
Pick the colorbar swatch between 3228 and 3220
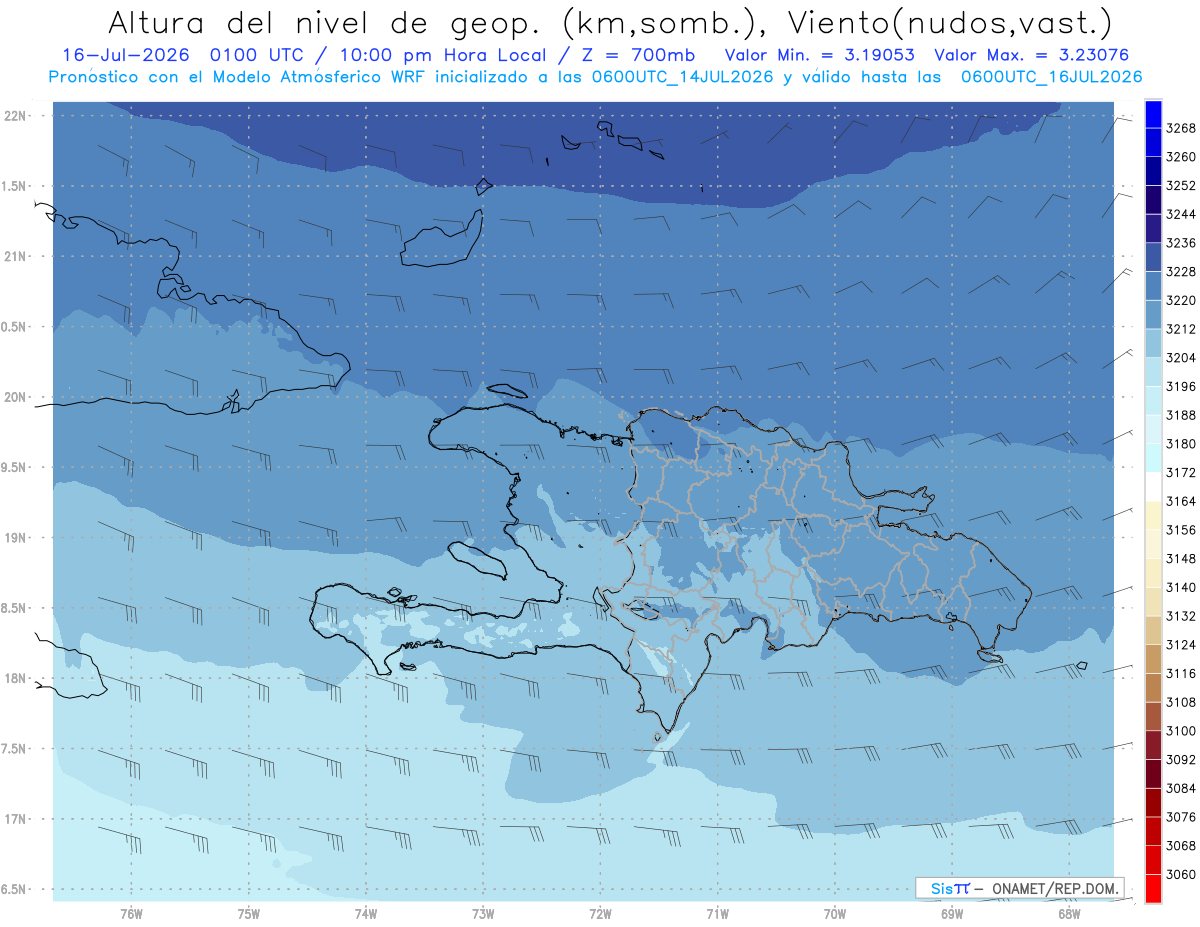(1152, 285)
